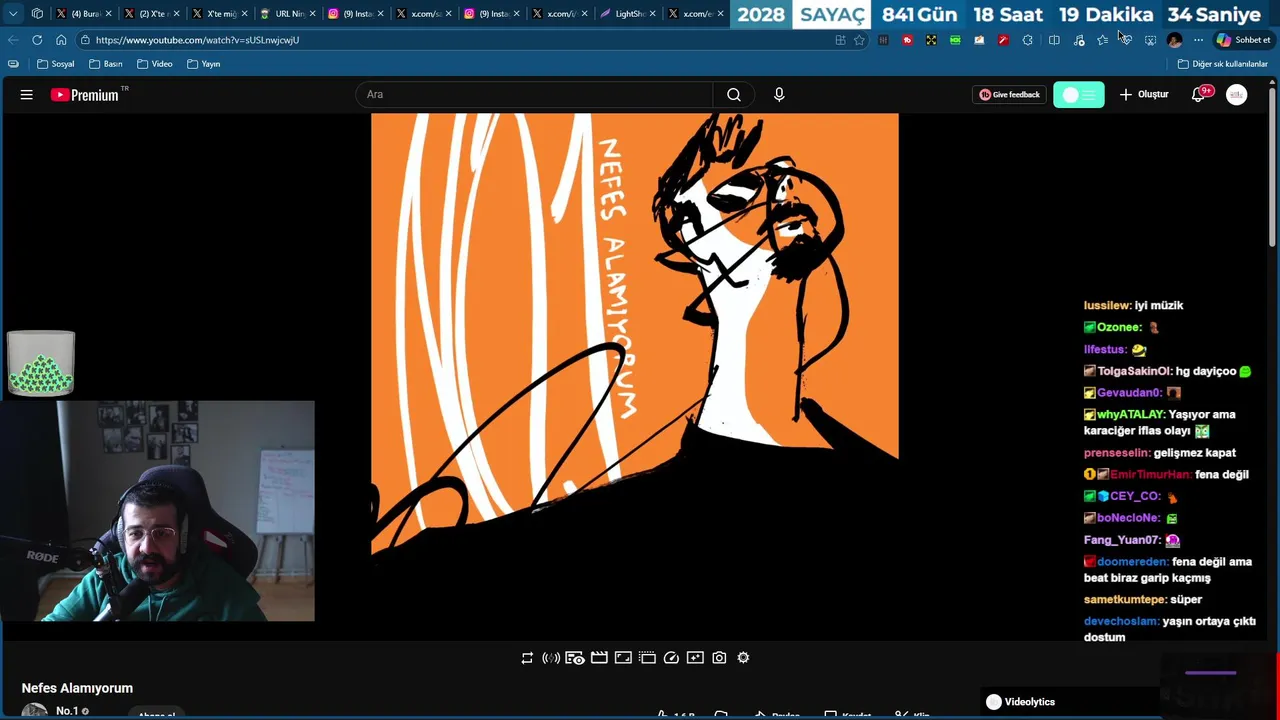
Task: Expand Diğer sık kullanılanlar folder
Action: click(x=1222, y=64)
